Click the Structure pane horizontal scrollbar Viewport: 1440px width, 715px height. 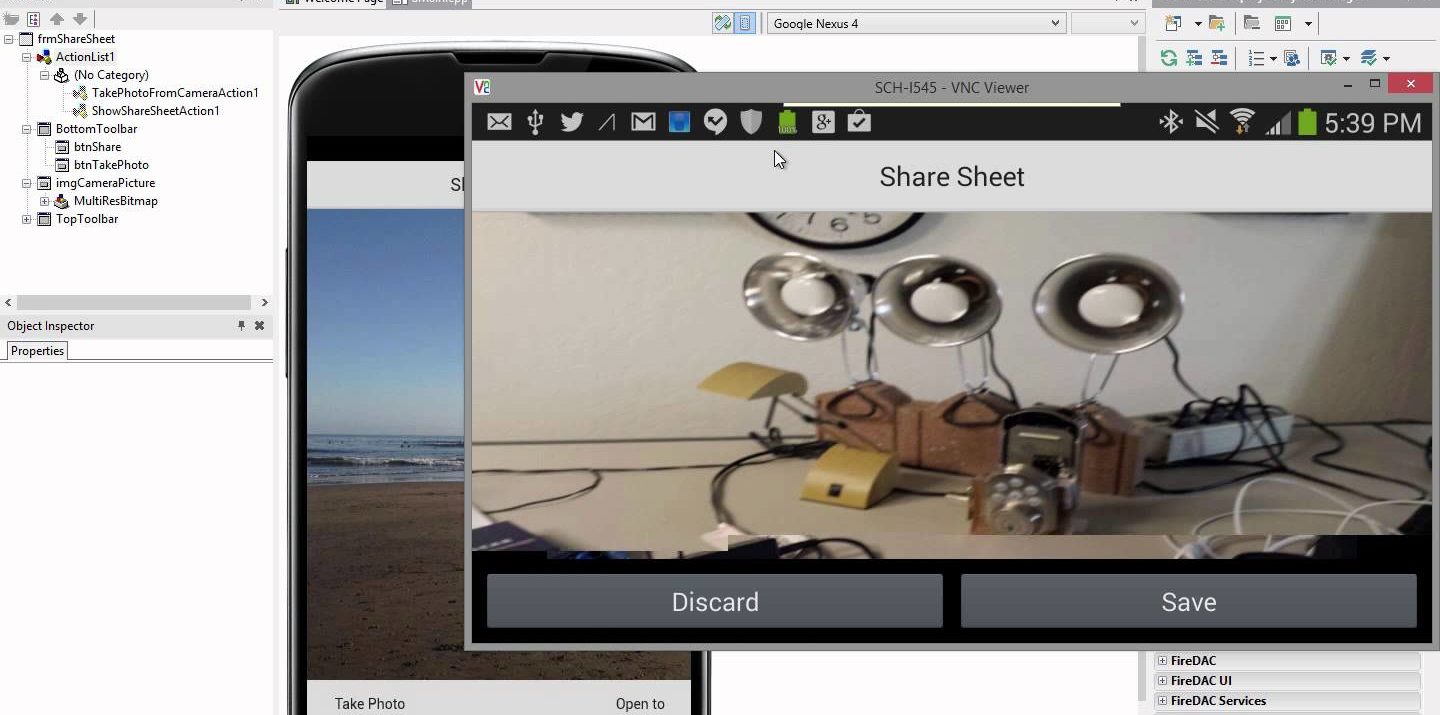tap(134, 302)
